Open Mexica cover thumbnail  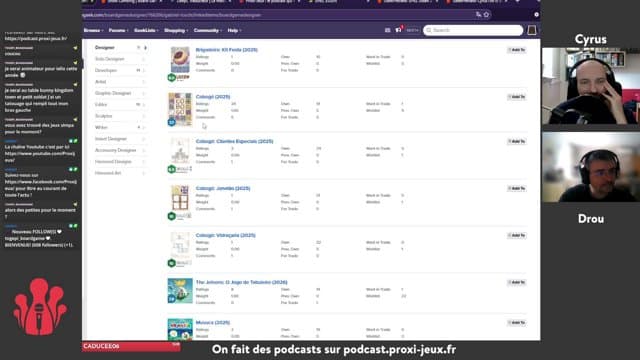point(180,329)
